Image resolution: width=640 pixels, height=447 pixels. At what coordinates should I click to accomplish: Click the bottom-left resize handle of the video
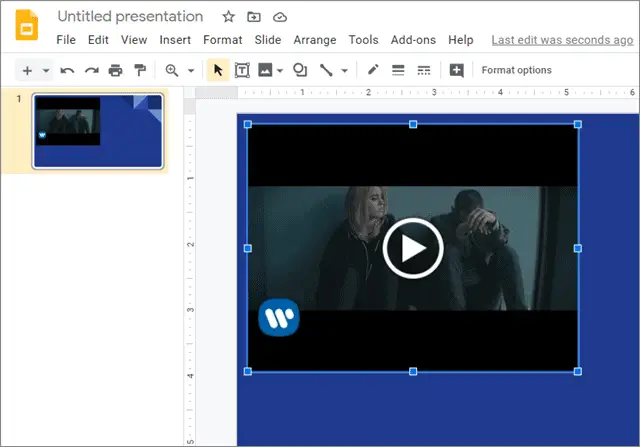click(x=248, y=371)
